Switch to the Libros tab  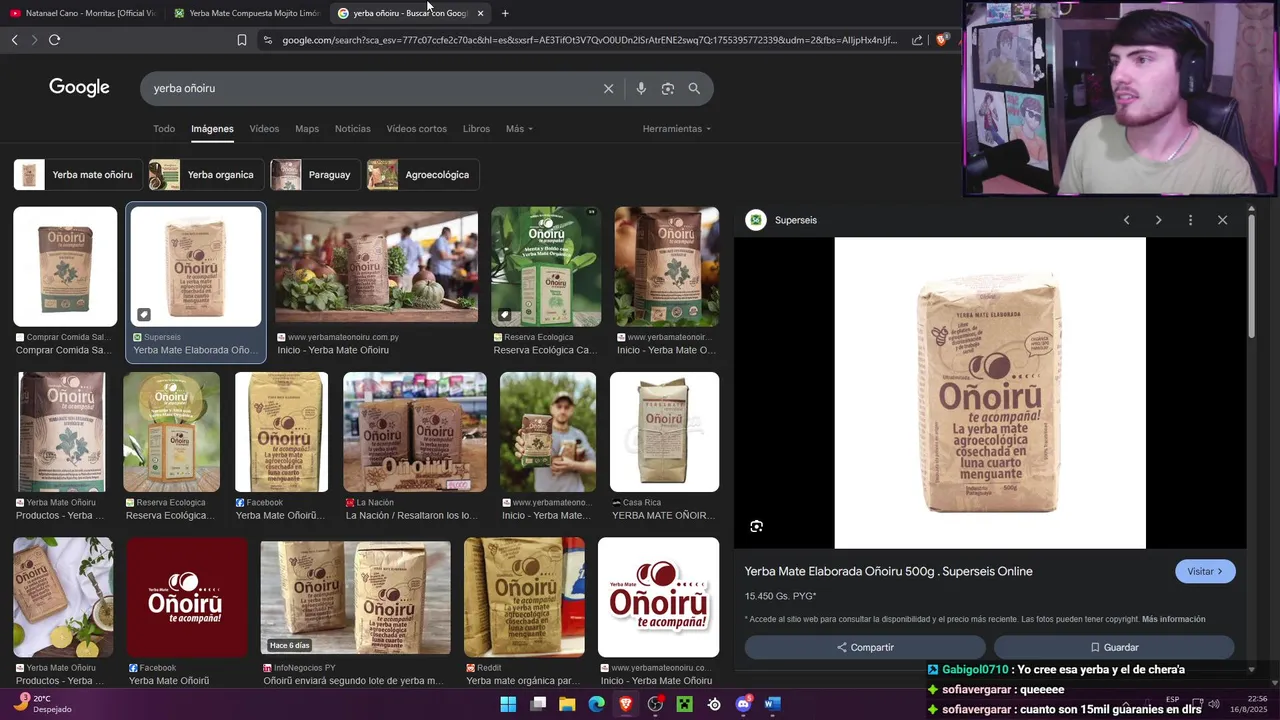click(x=476, y=129)
